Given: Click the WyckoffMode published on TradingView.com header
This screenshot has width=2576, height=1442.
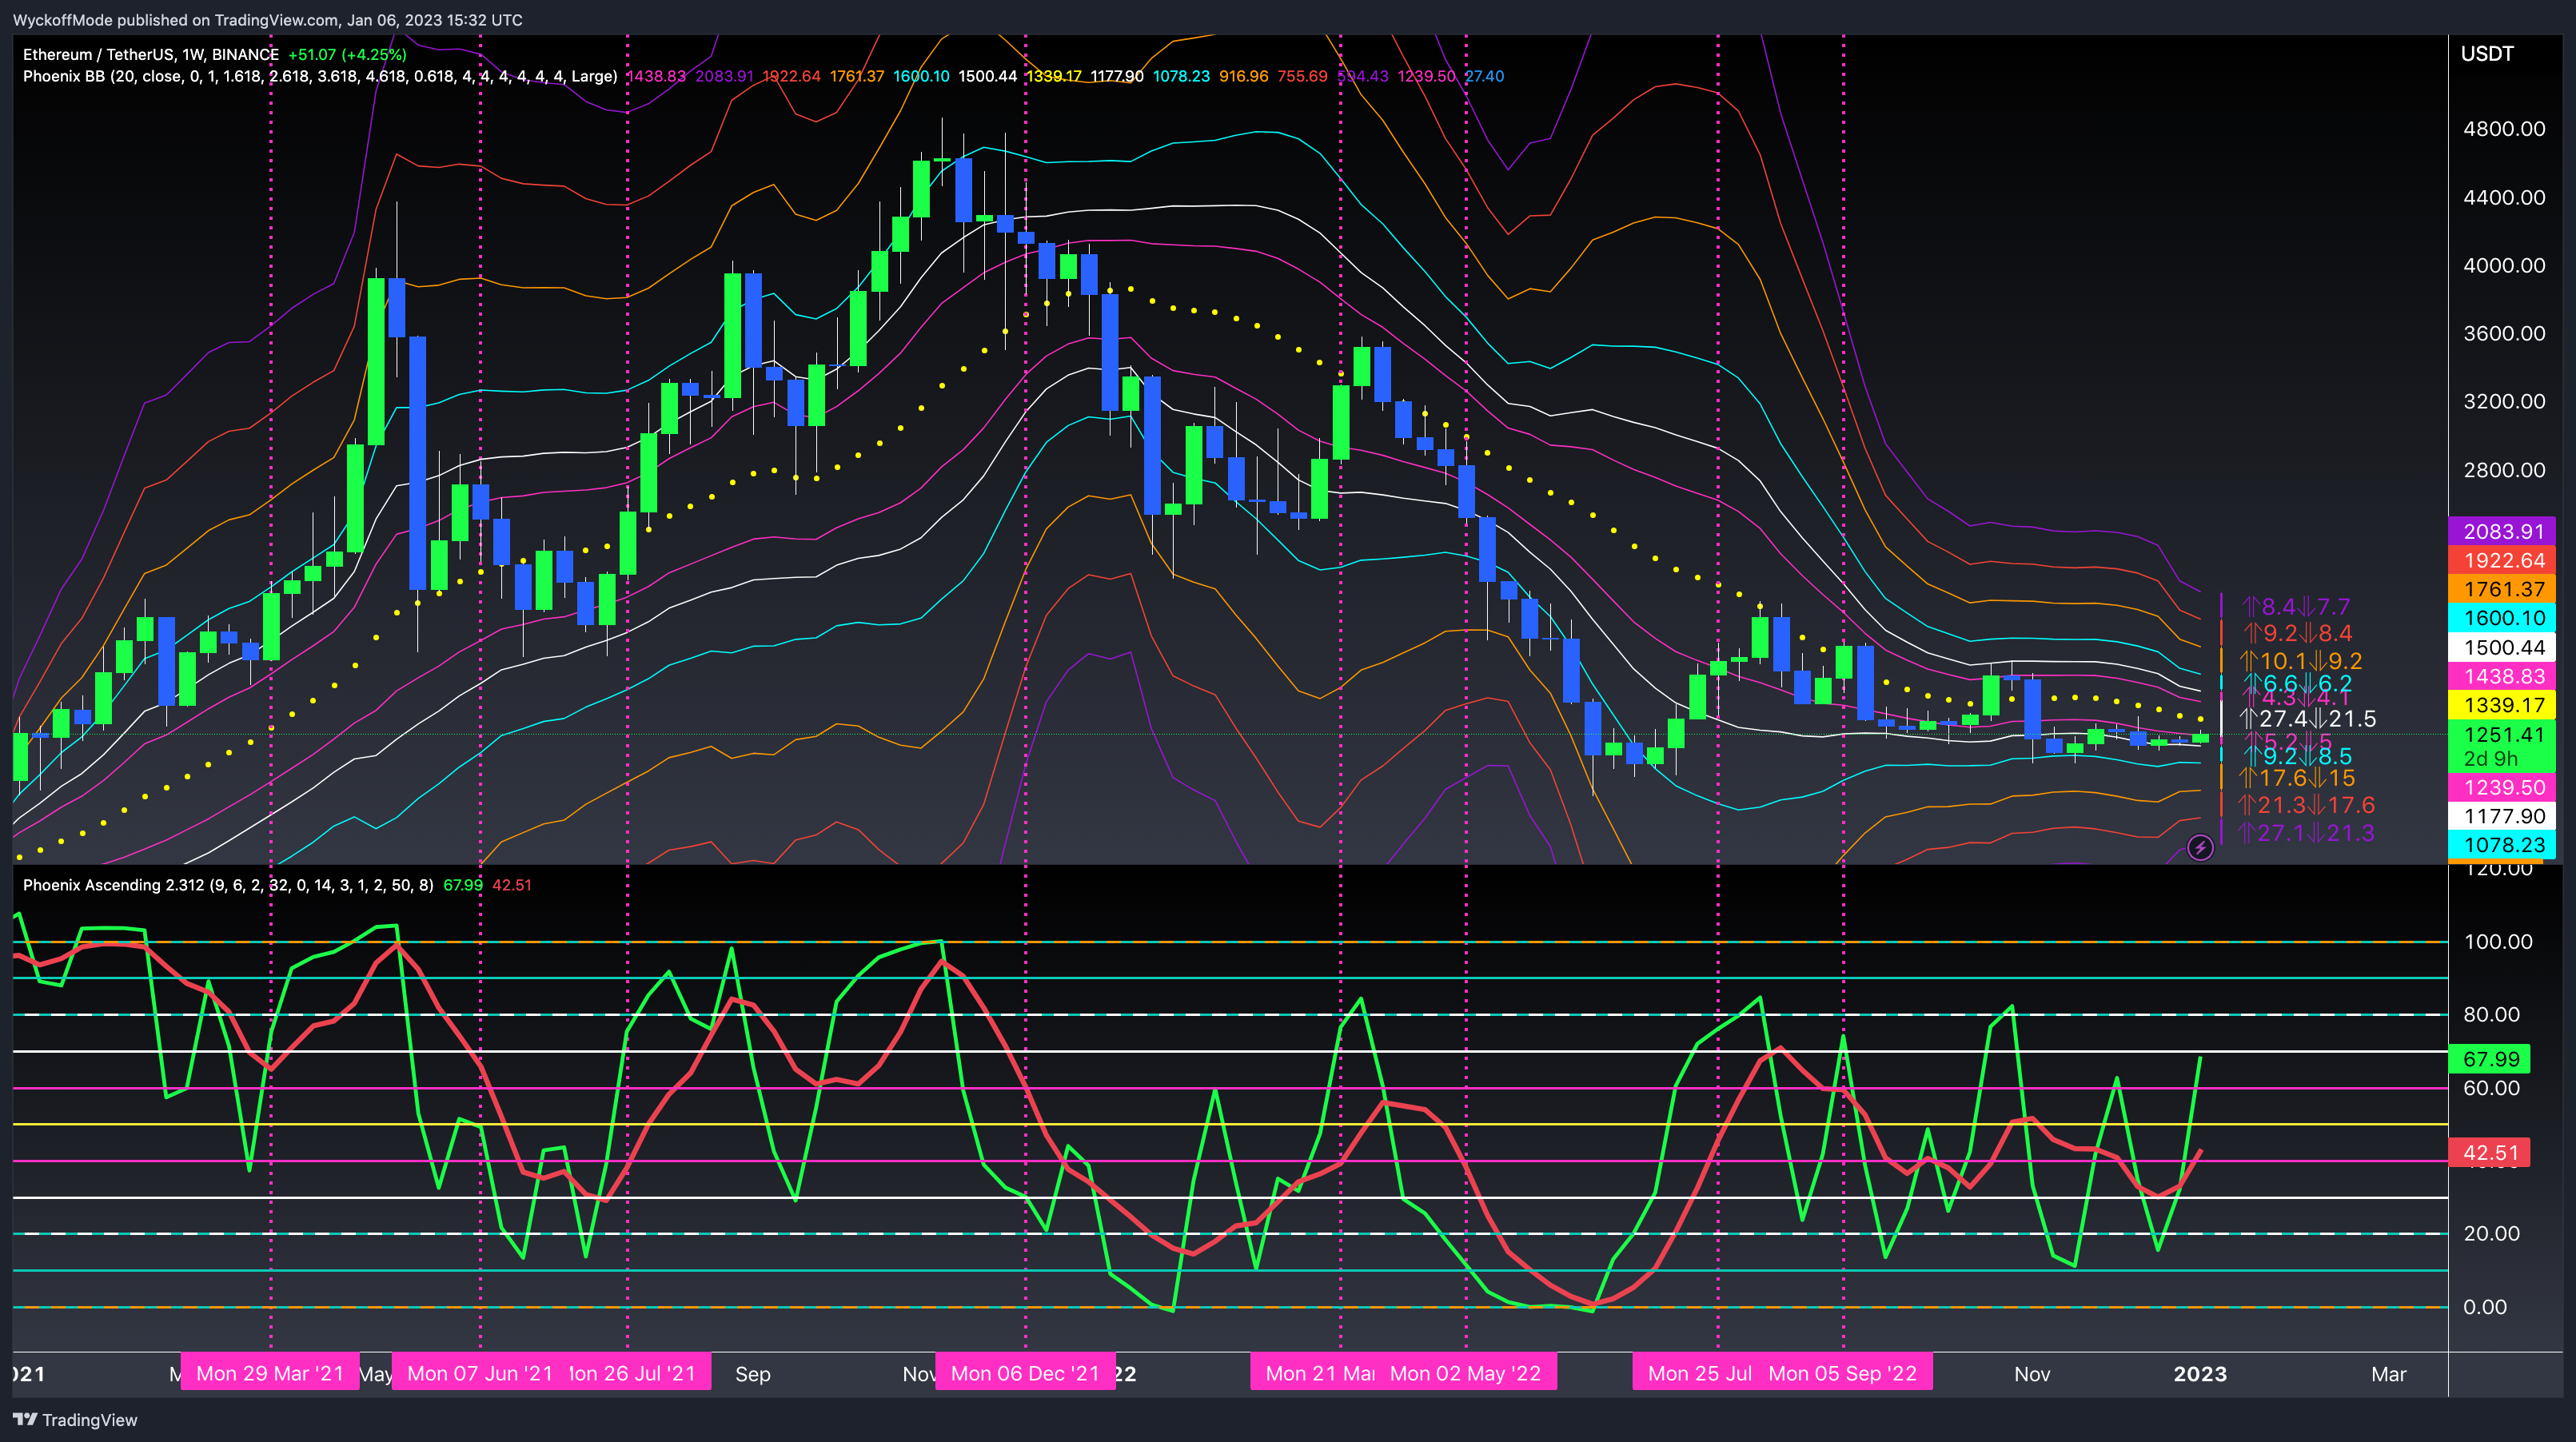Looking at the screenshot, I should click(x=267, y=20).
